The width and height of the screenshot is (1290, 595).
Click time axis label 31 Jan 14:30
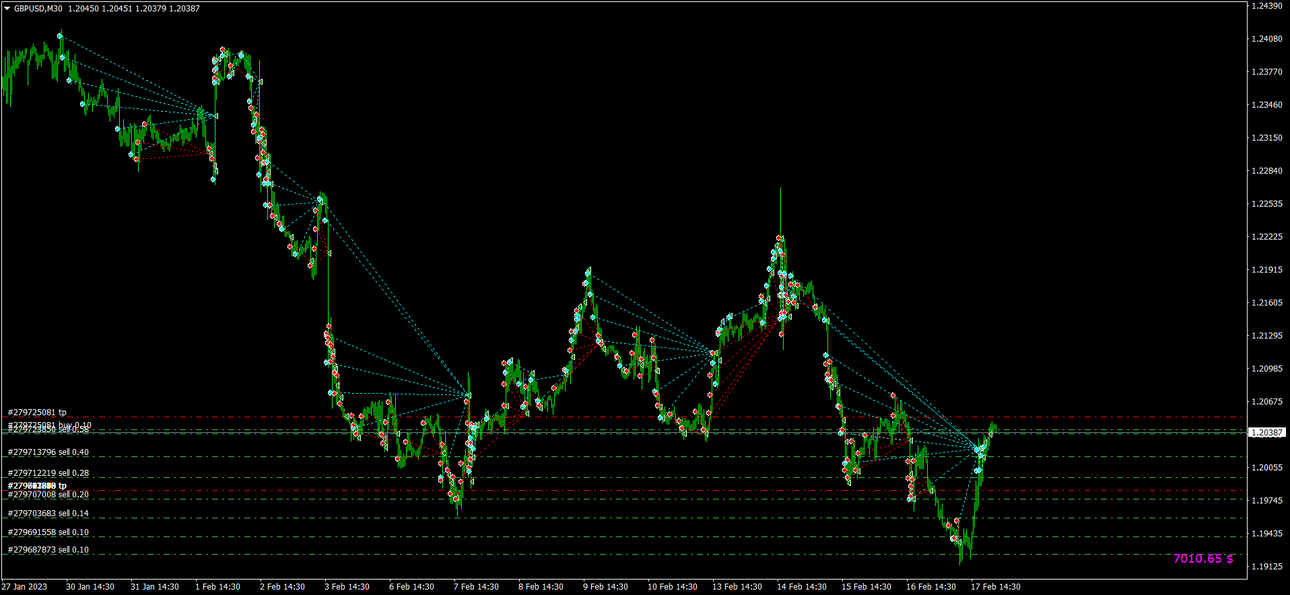(x=155, y=587)
